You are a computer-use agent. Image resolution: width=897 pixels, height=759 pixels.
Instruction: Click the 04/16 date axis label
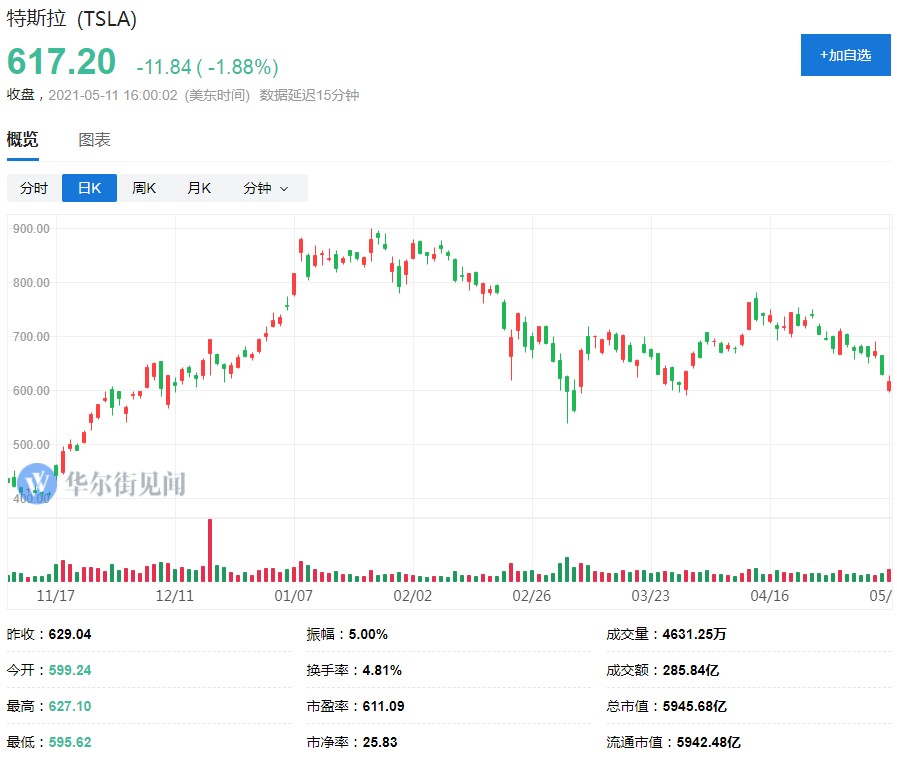[768, 596]
